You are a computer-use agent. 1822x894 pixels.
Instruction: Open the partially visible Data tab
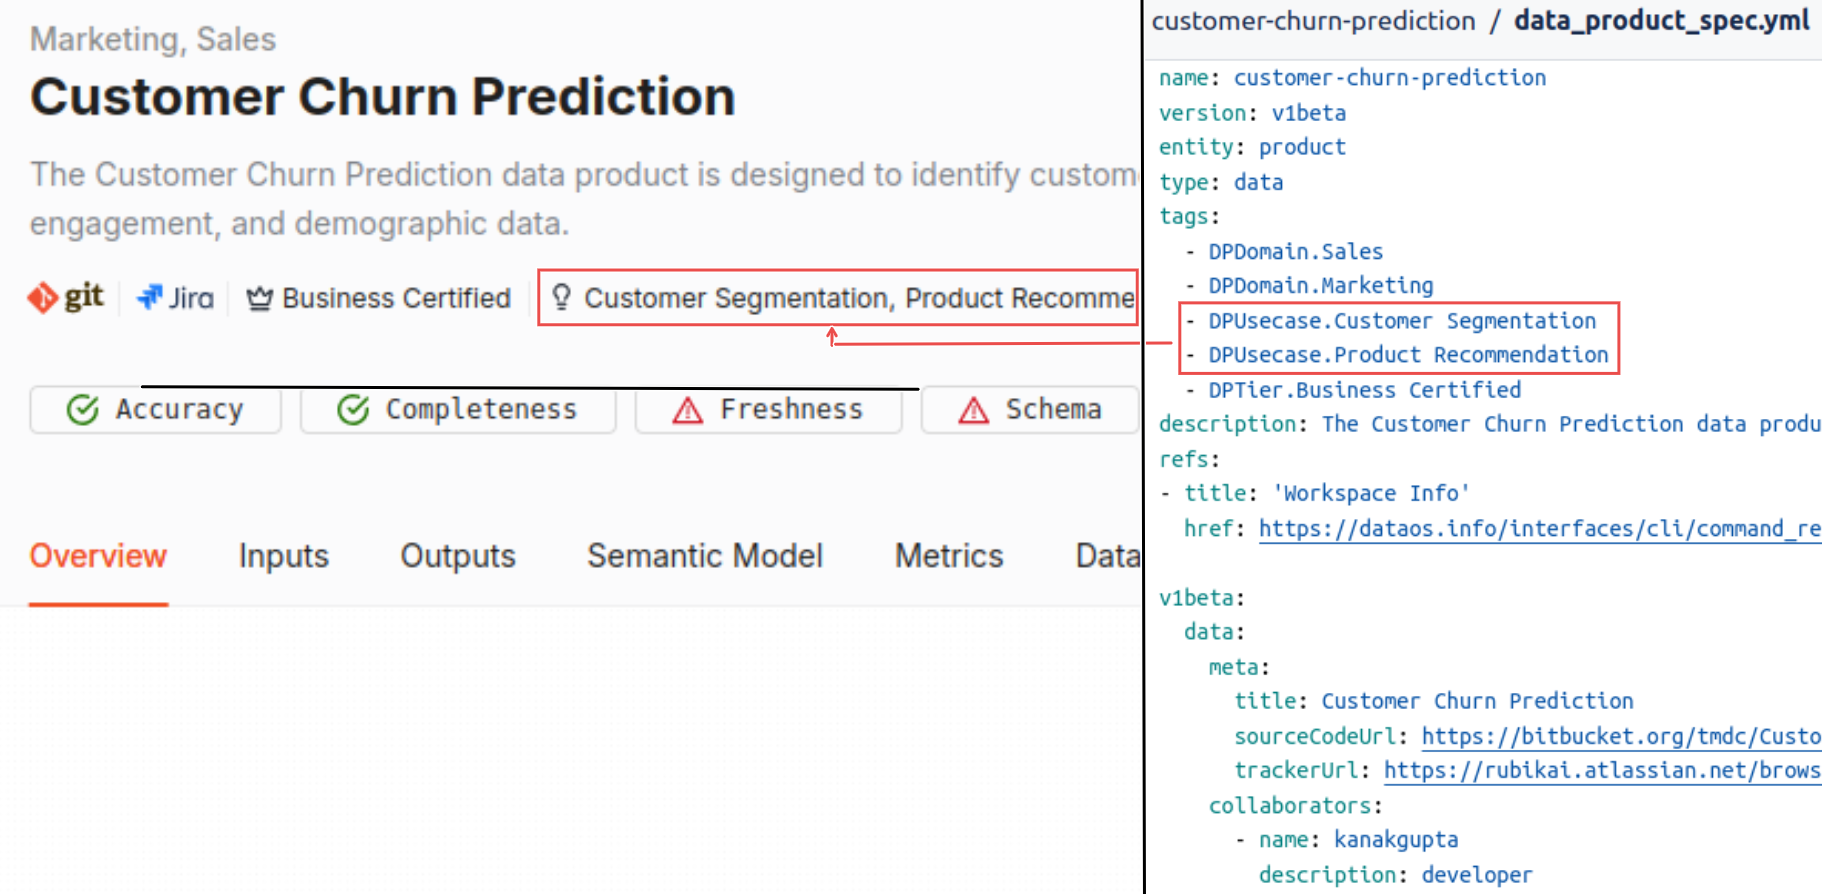point(1108,556)
